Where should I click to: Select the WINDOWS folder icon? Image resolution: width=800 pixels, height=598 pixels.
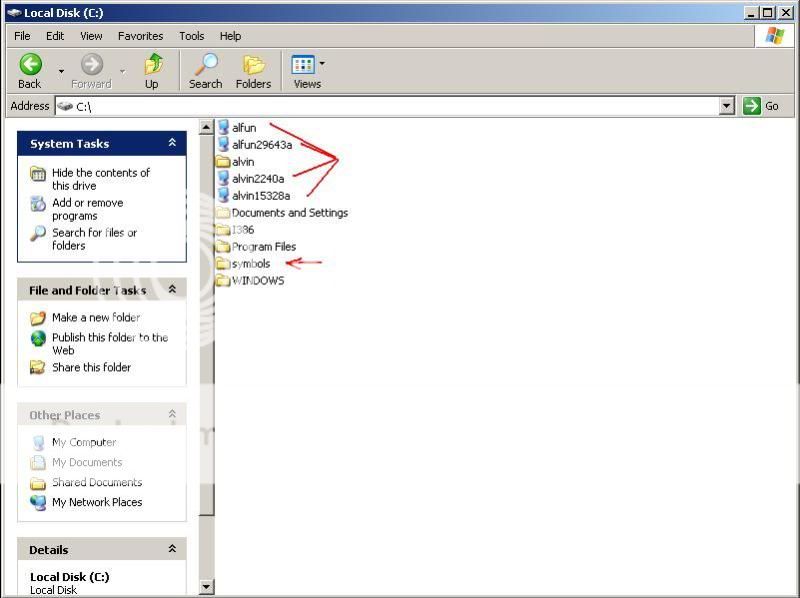point(223,280)
